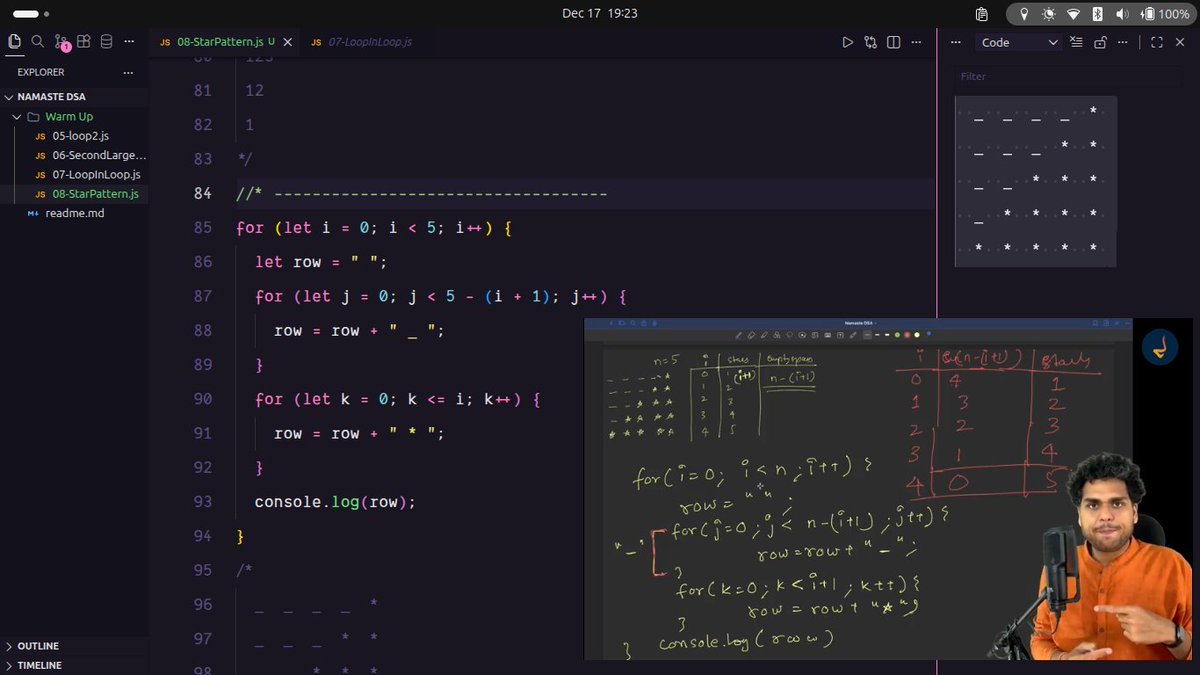1200x675 pixels.
Task: Close the 08-StarPattern.js tab
Action: (288, 42)
